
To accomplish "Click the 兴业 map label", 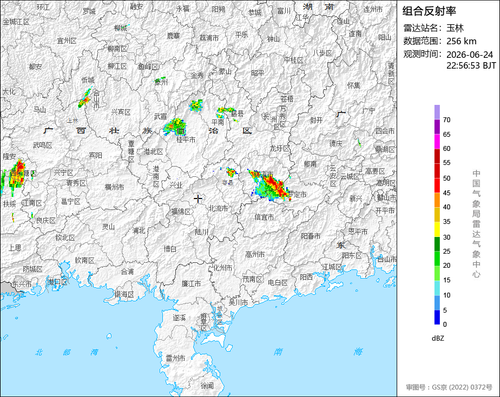I will (x=176, y=185).
